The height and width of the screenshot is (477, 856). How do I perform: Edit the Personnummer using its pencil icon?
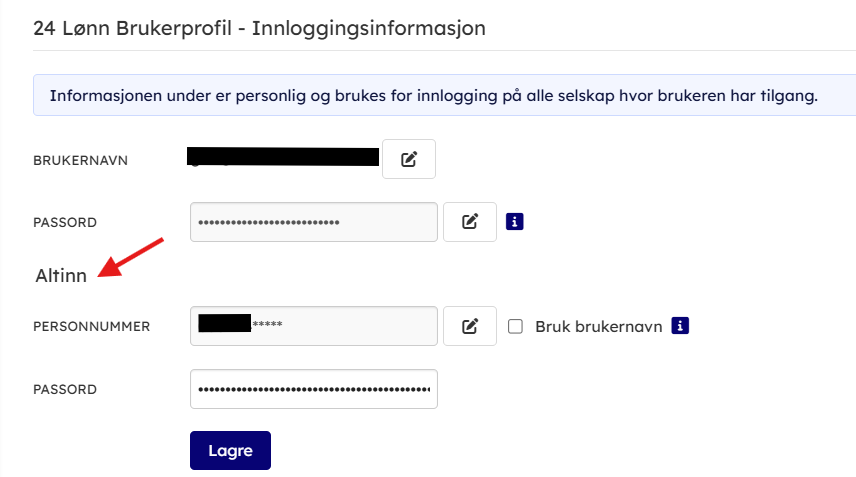point(470,326)
